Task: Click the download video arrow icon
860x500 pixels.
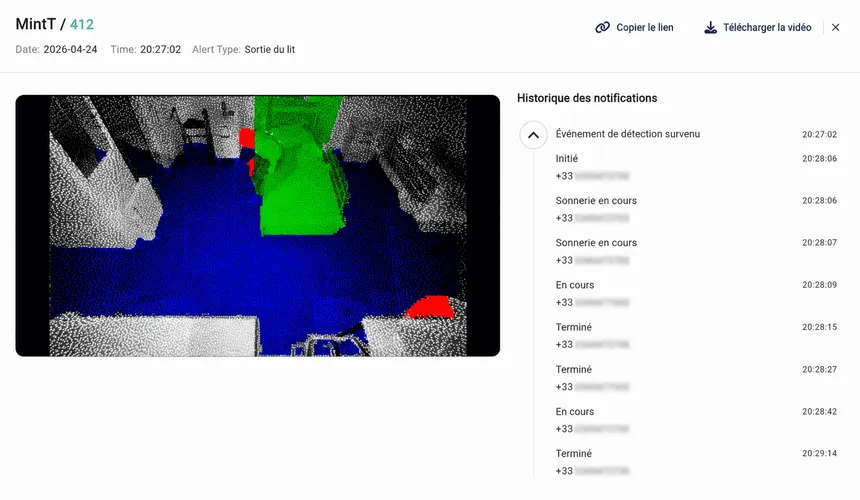Action: 710,27
